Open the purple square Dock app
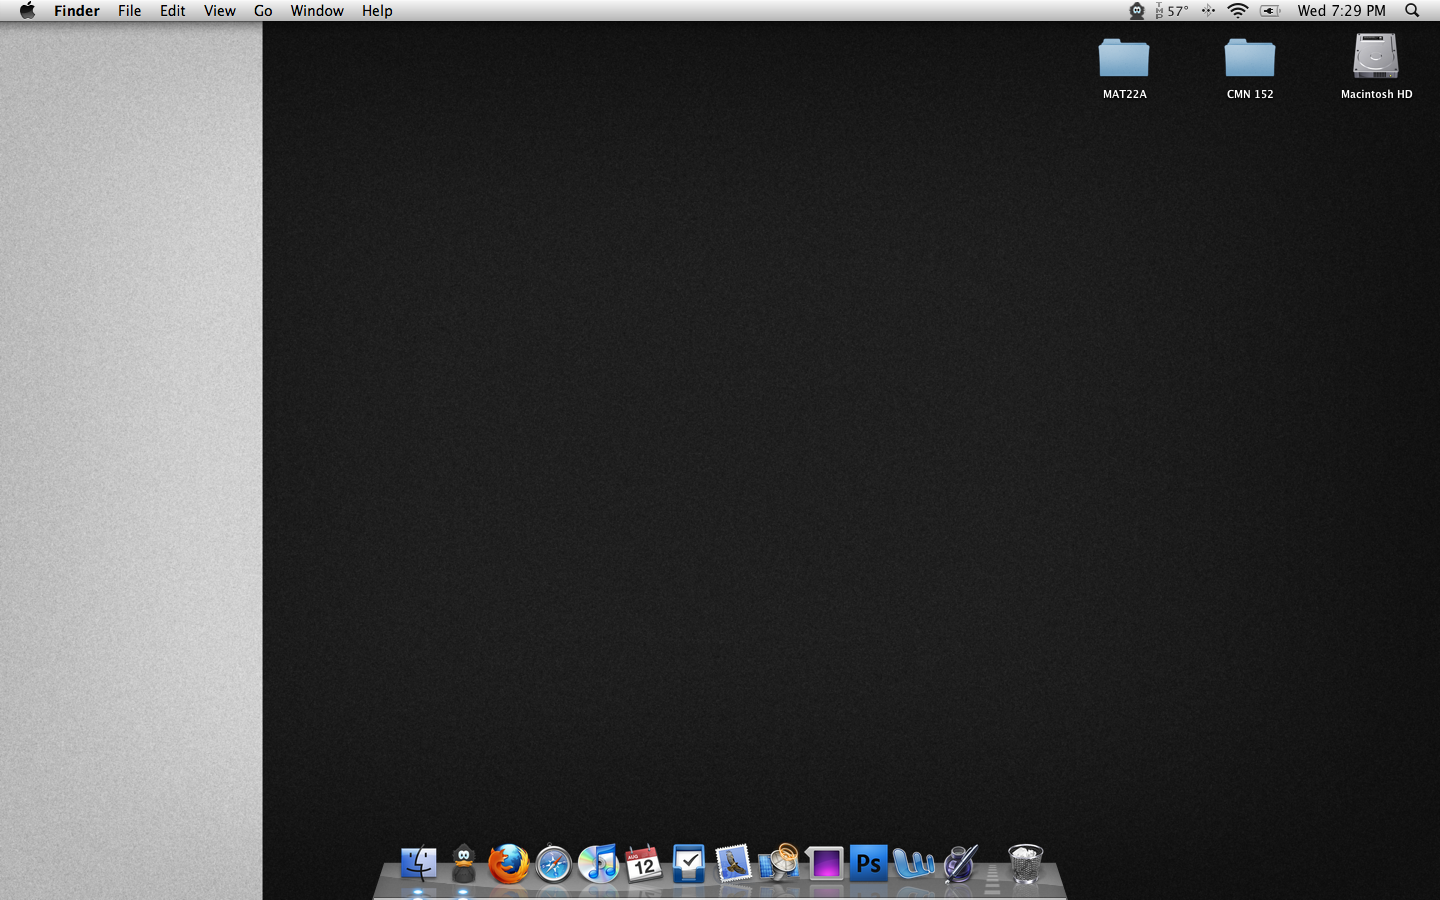This screenshot has height=900, width=1440. (825, 864)
